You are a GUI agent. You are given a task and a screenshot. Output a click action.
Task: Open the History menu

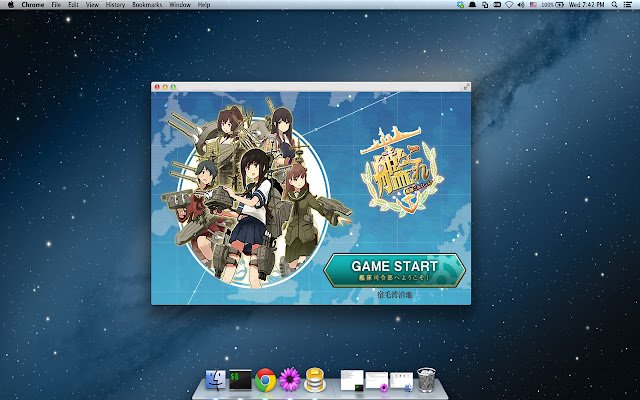tap(116, 5)
